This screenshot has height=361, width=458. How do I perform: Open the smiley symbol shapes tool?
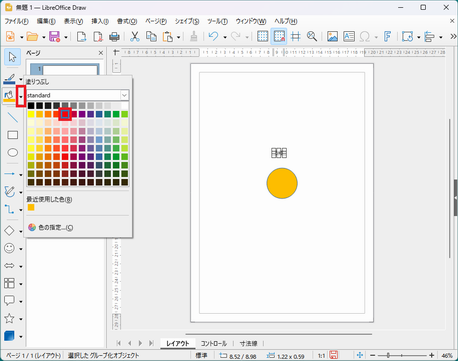[x=9, y=248]
